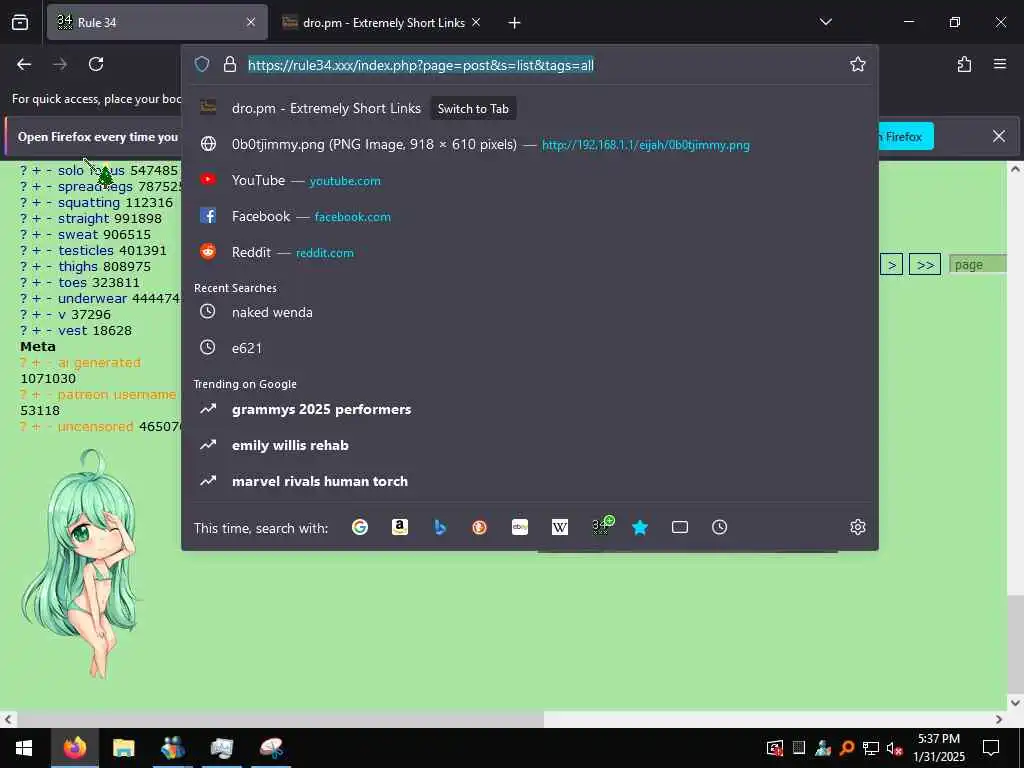Open 0b0tjimmy.png image suggestion
1024x768 pixels.
tap(530, 144)
